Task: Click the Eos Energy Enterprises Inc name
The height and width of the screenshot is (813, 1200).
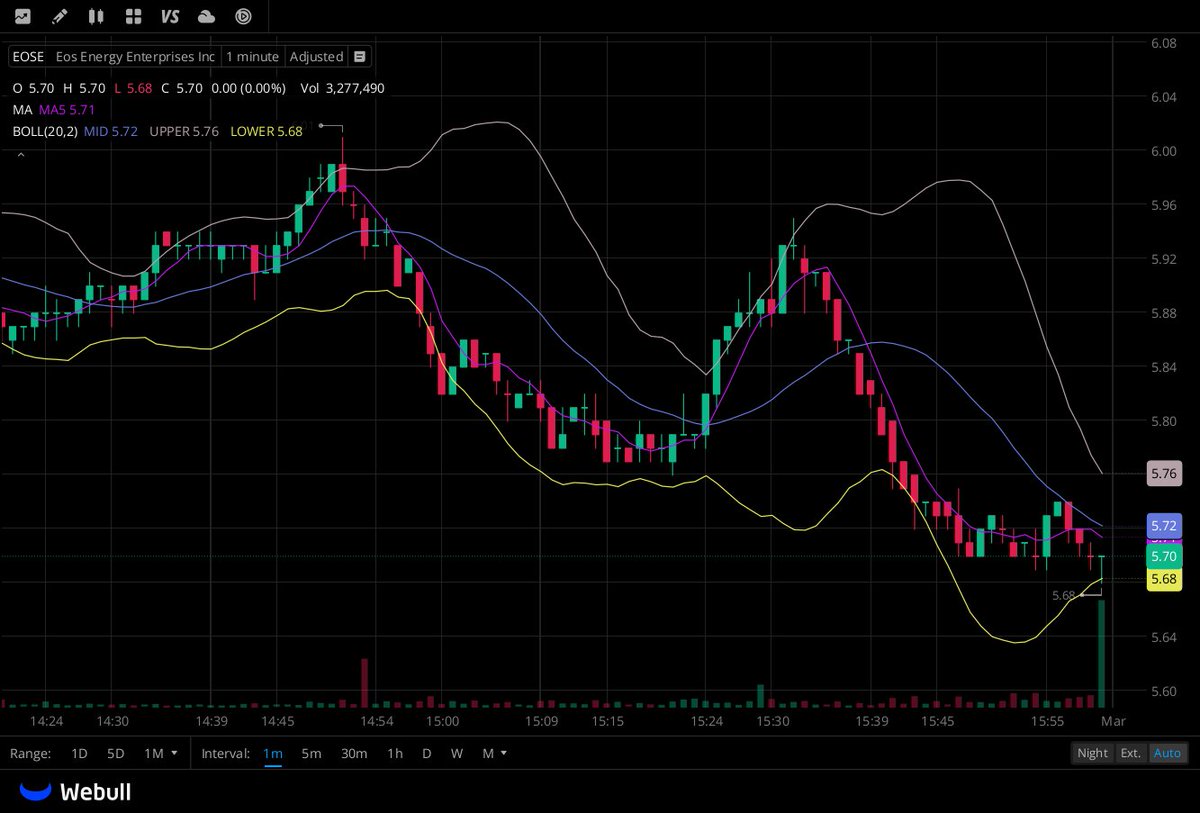Action: 135,57
